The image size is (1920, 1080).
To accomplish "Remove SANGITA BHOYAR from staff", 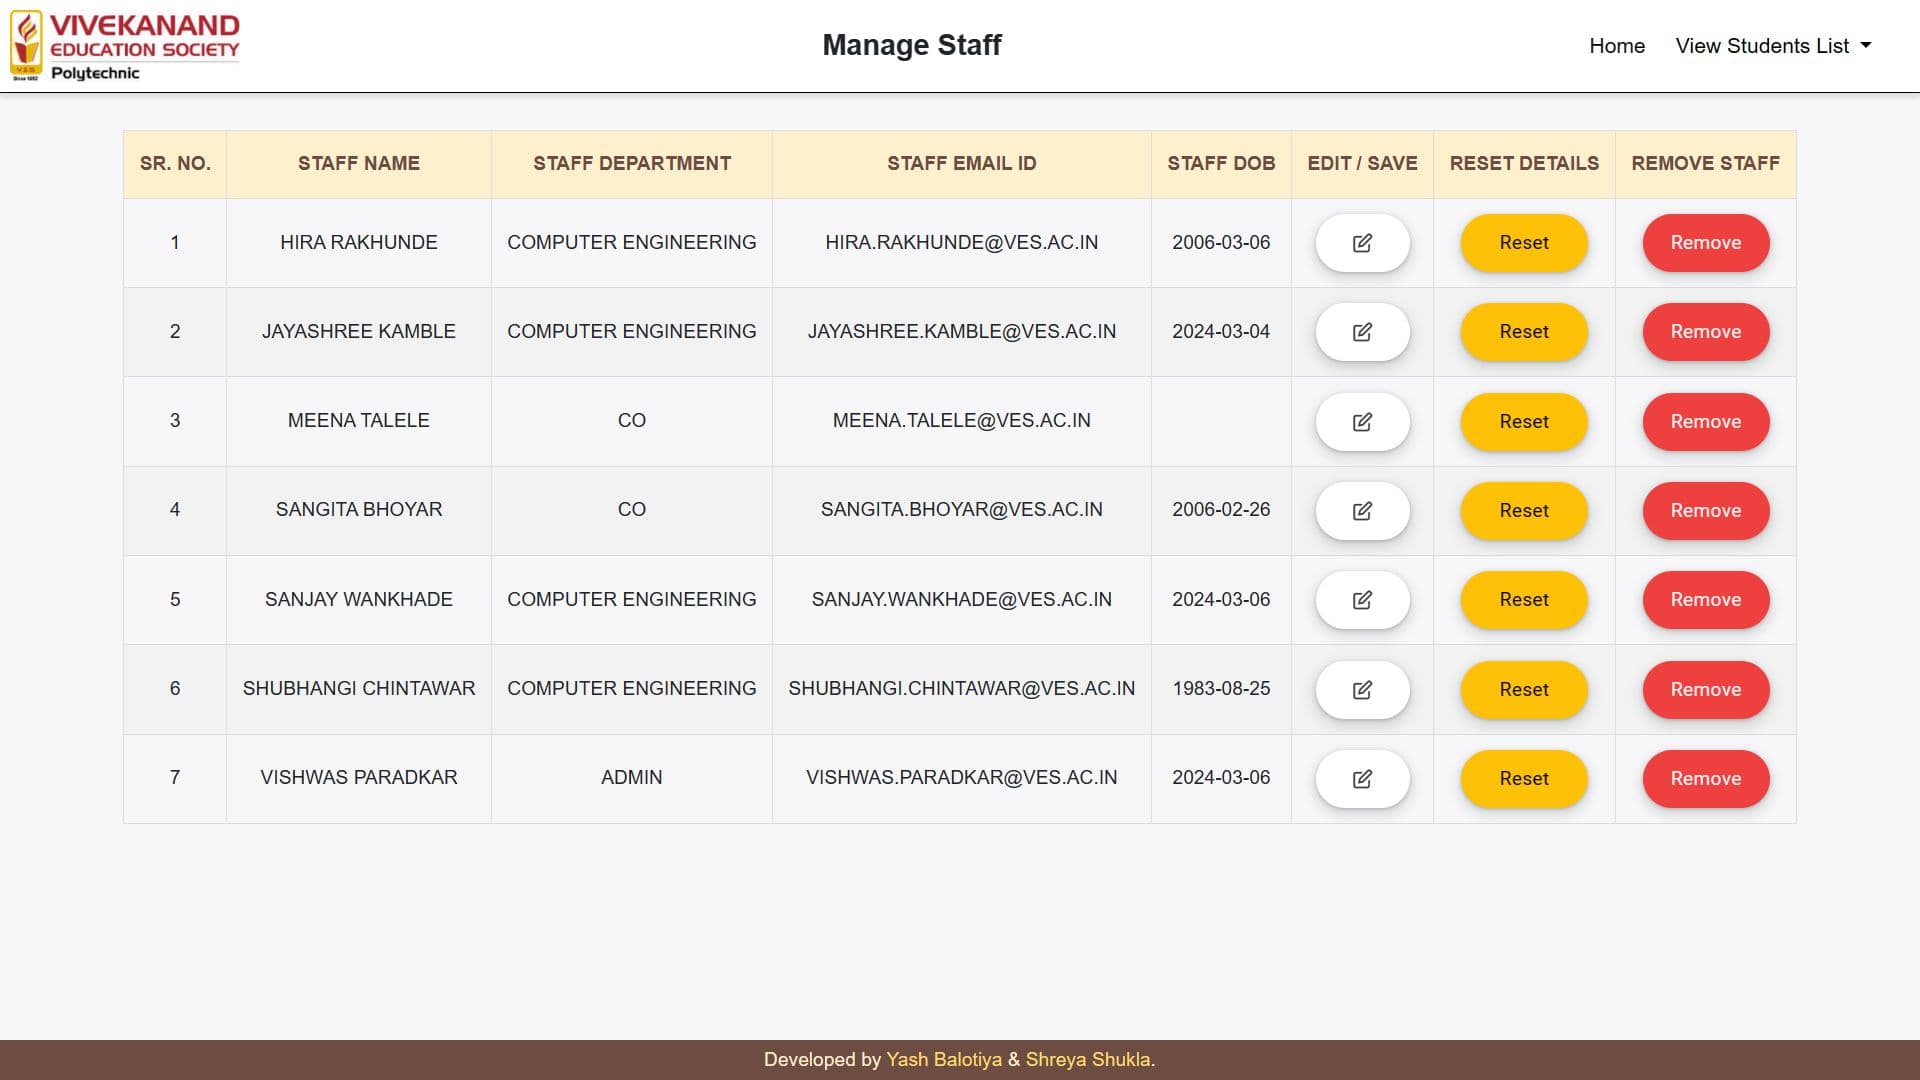I will pyautogui.click(x=1705, y=510).
